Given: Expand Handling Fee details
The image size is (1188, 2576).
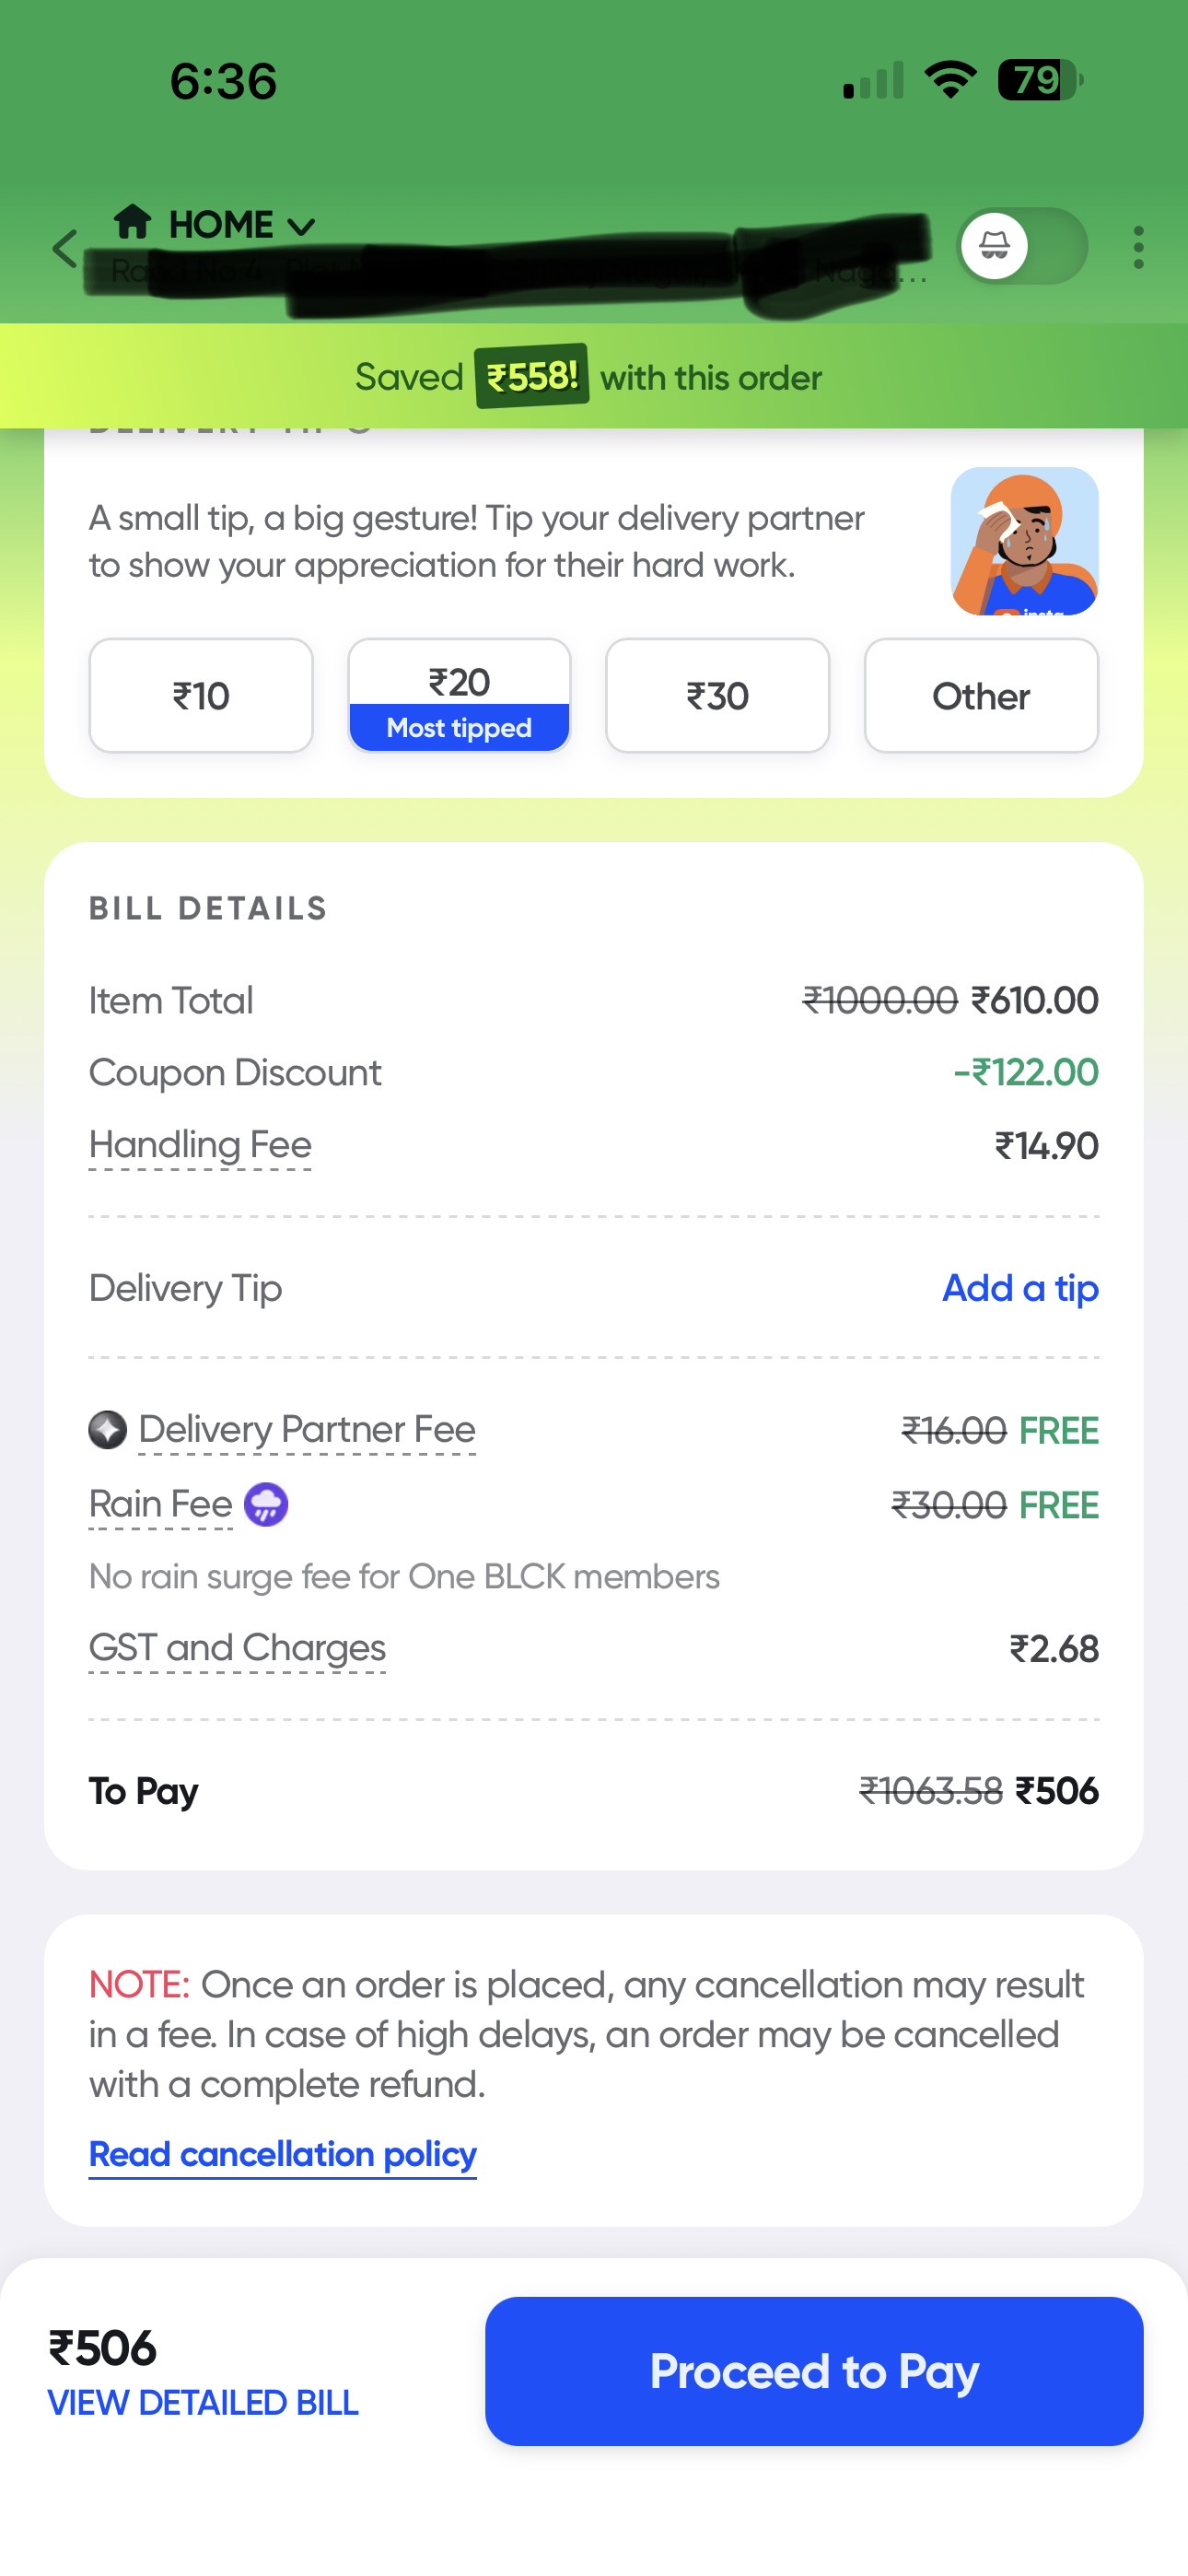Looking at the screenshot, I should click(200, 1145).
